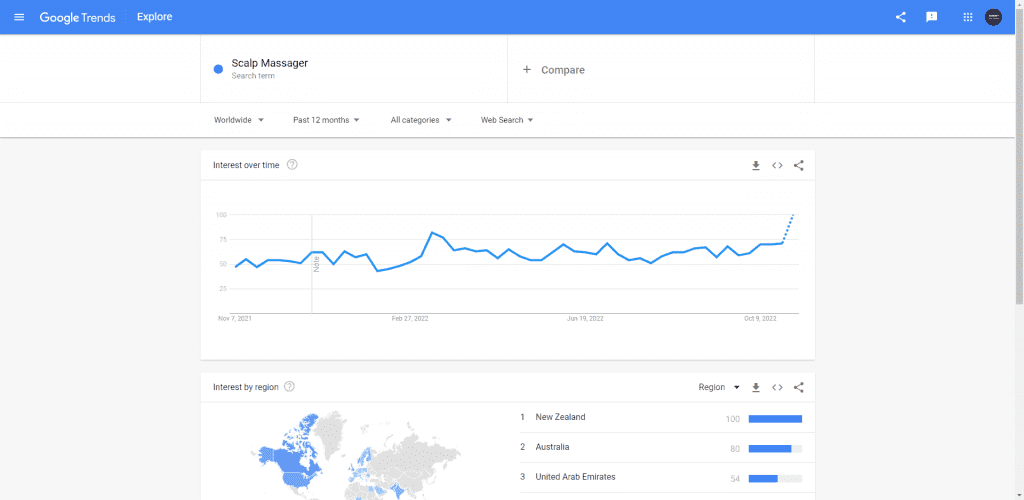Open help for Interest by region

point(289,387)
